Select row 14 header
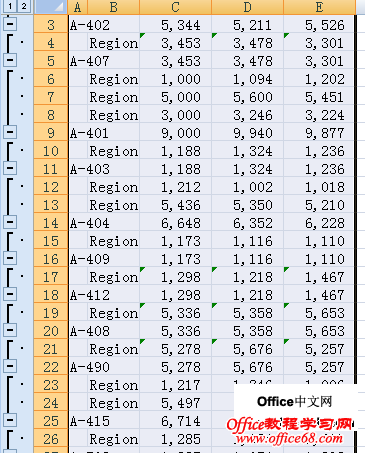The image size is (365, 453). pyautogui.click(x=51, y=223)
